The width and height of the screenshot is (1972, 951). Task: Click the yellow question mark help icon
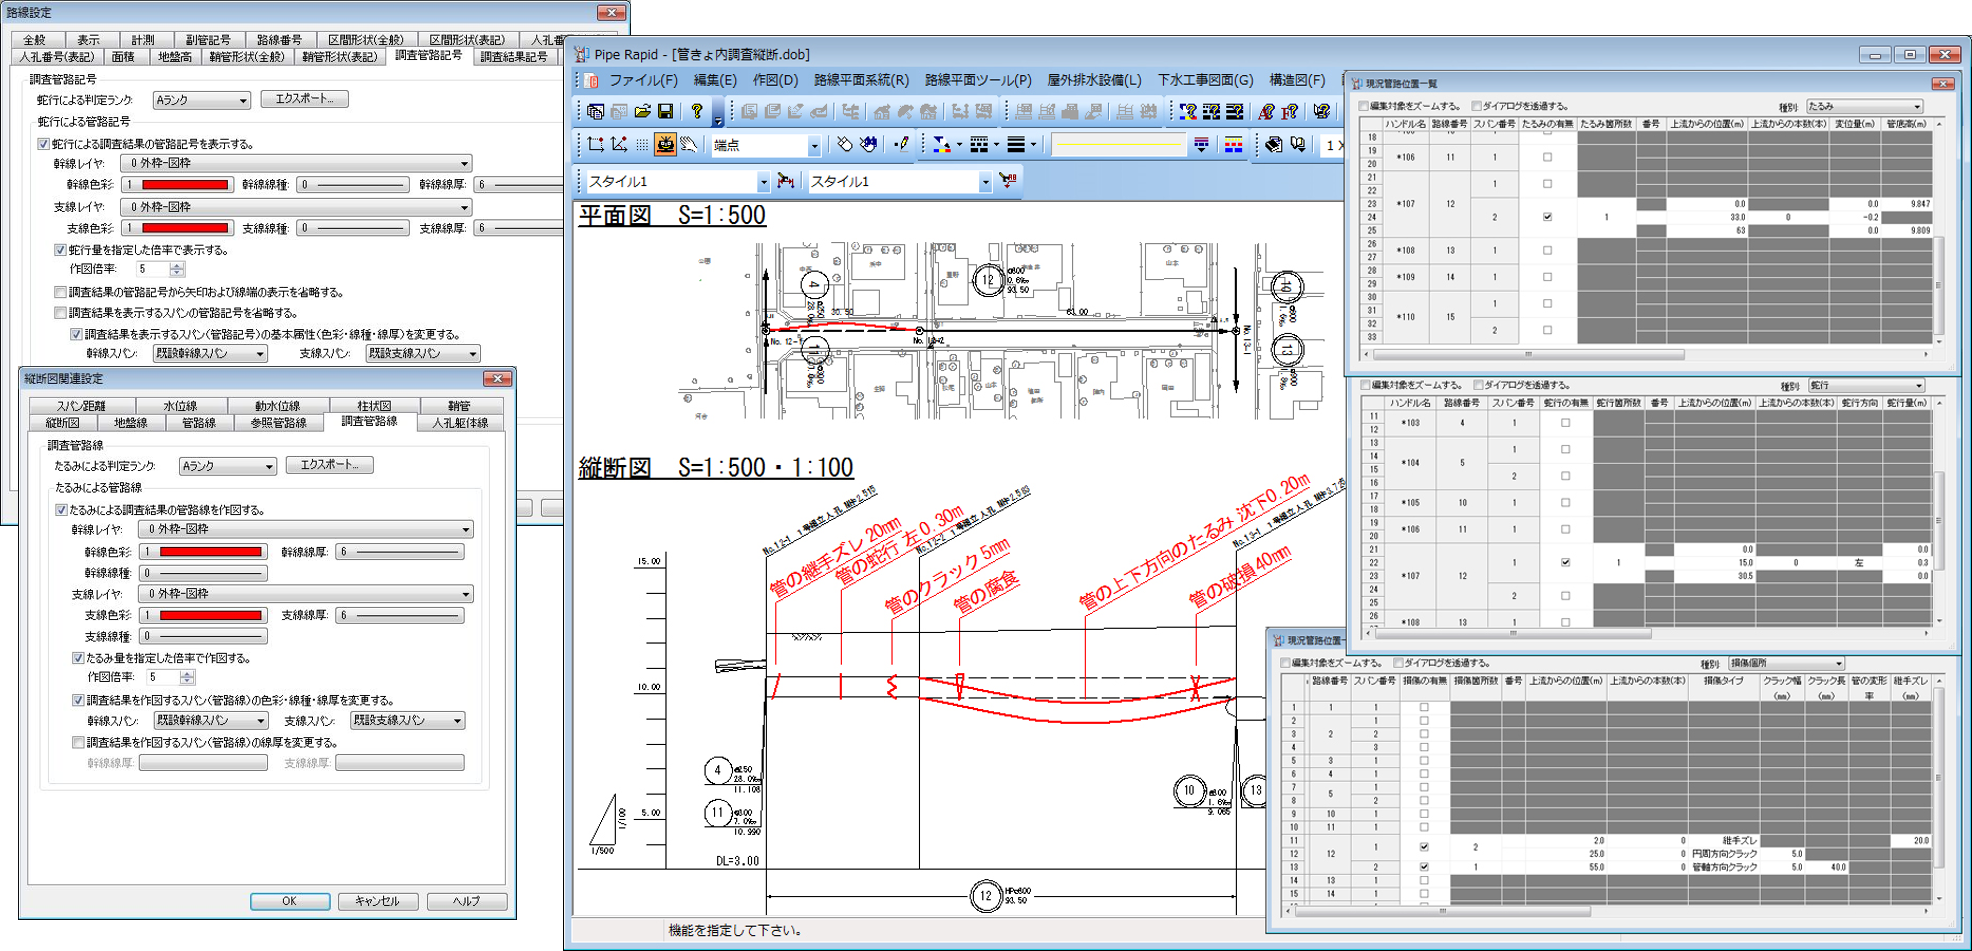[x=697, y=111]
